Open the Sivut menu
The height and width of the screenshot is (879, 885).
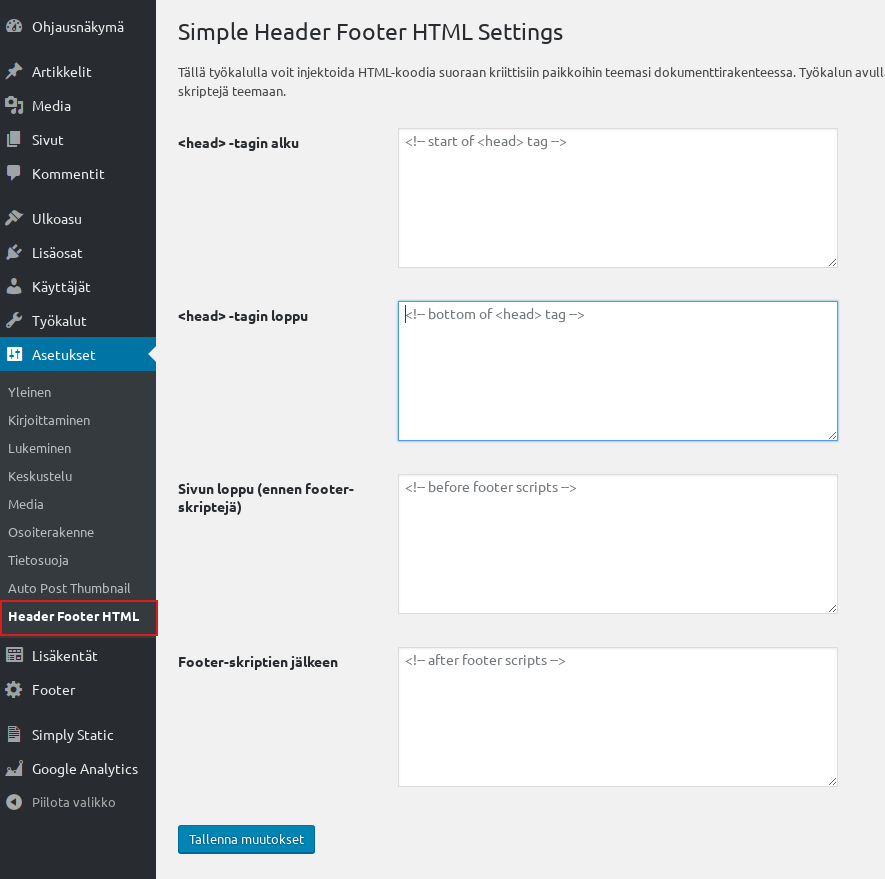pos(78,139)
